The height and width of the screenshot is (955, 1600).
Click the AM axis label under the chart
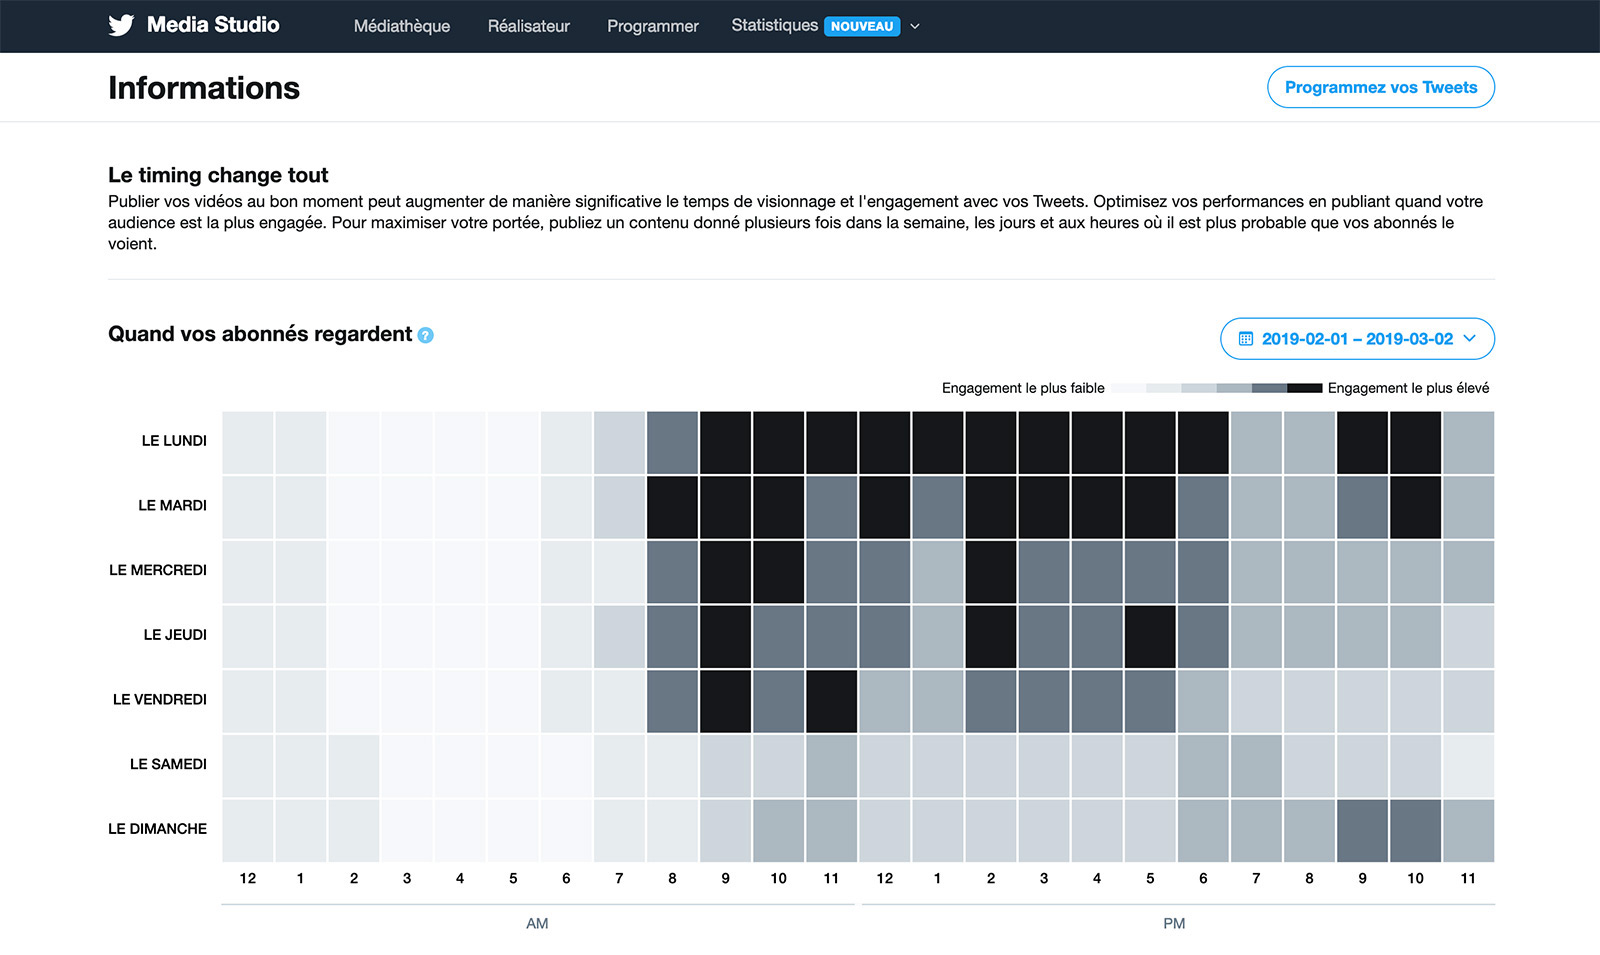pos(537,923)
